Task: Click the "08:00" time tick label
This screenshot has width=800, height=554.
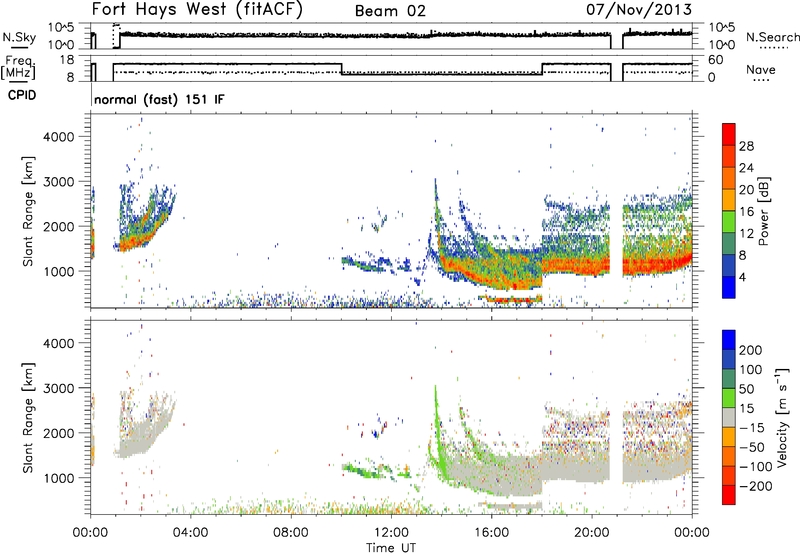Action: [291, 533]
